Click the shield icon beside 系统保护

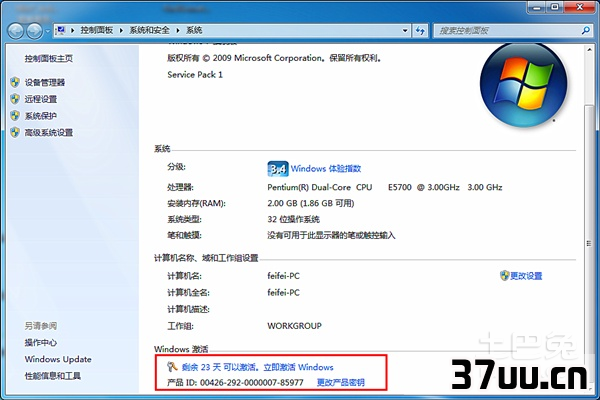click(15, 115)
